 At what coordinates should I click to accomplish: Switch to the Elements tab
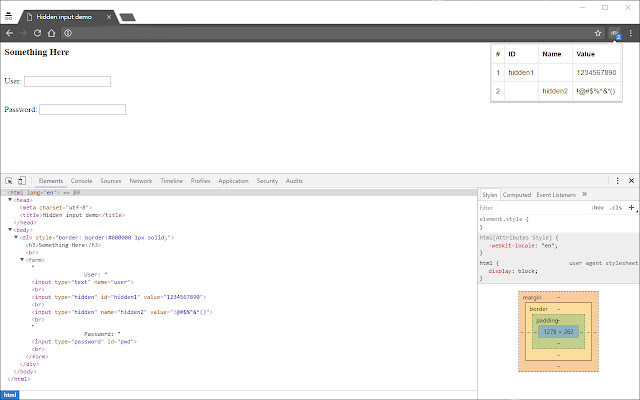click(51, 181)
